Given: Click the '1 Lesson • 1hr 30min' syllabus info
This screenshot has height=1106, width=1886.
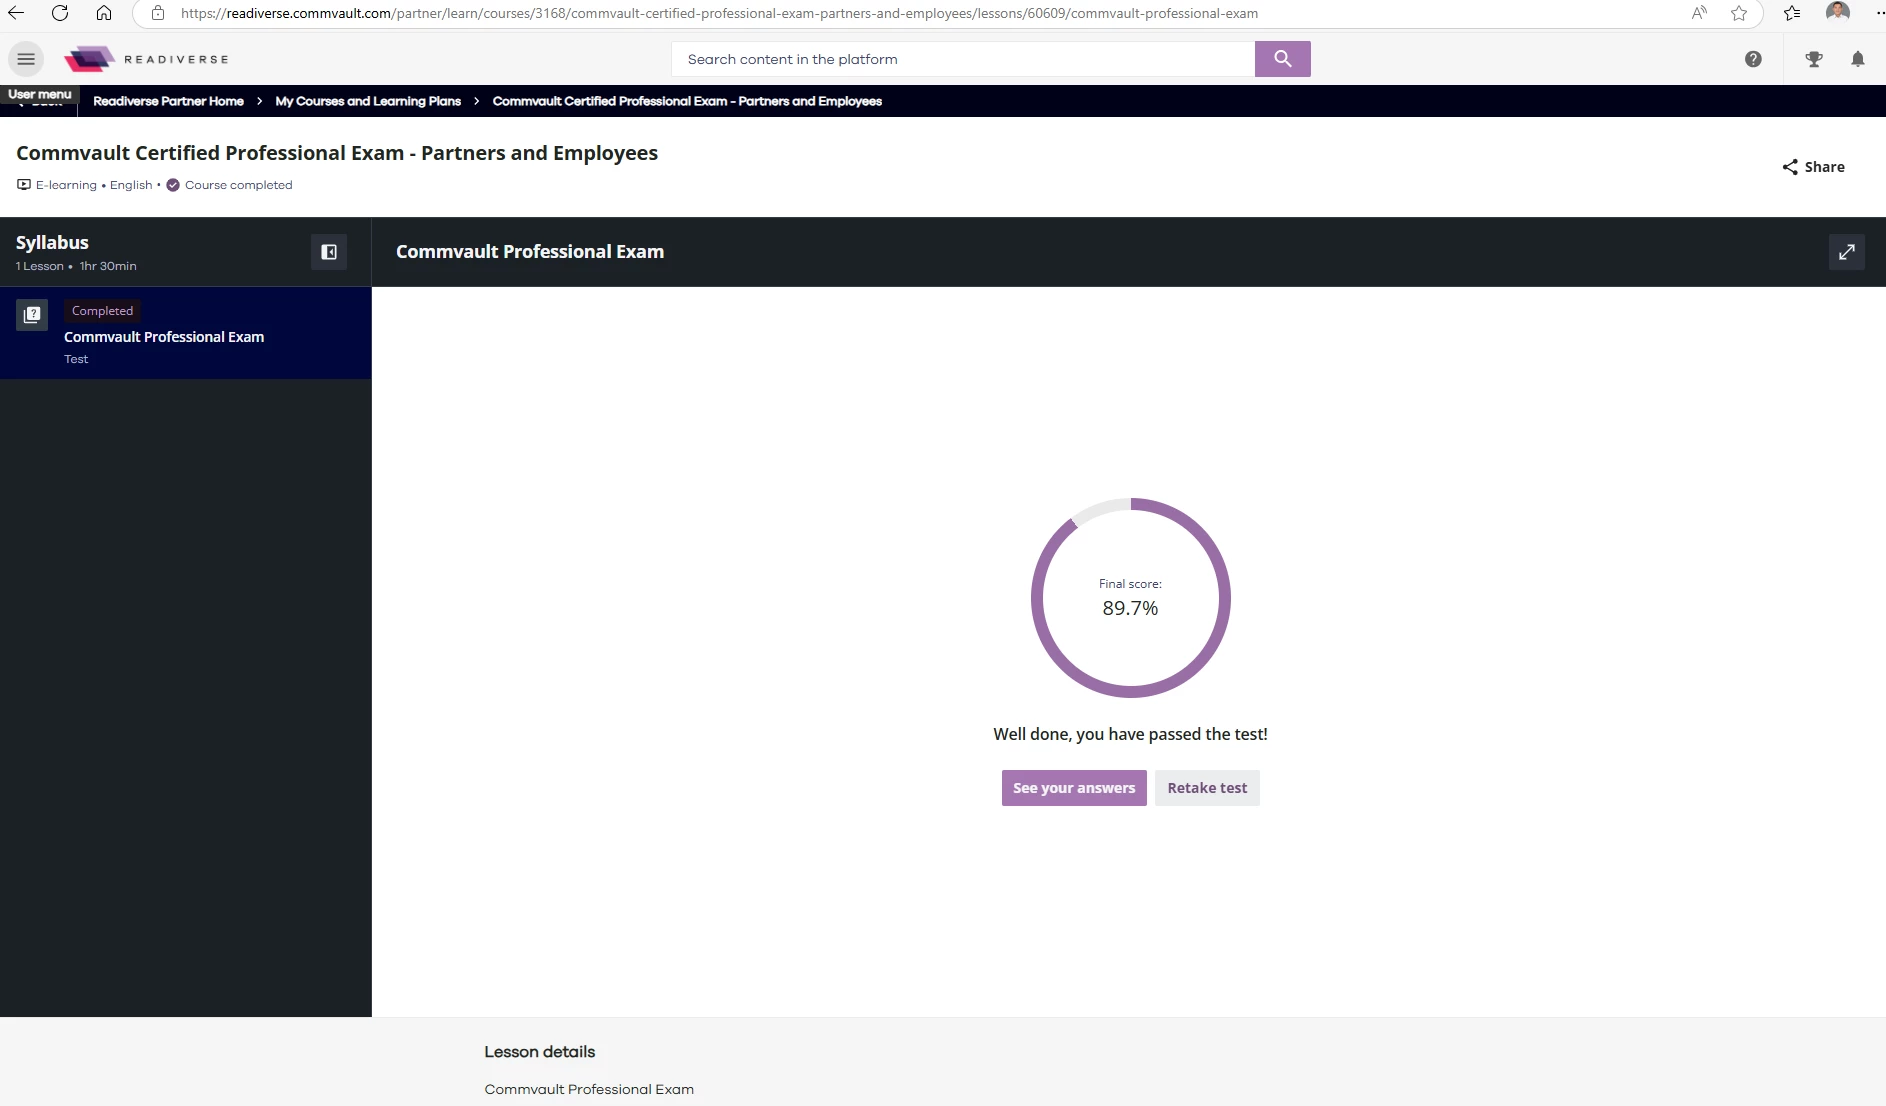Looking at the screenshot, I should point(76,266).
